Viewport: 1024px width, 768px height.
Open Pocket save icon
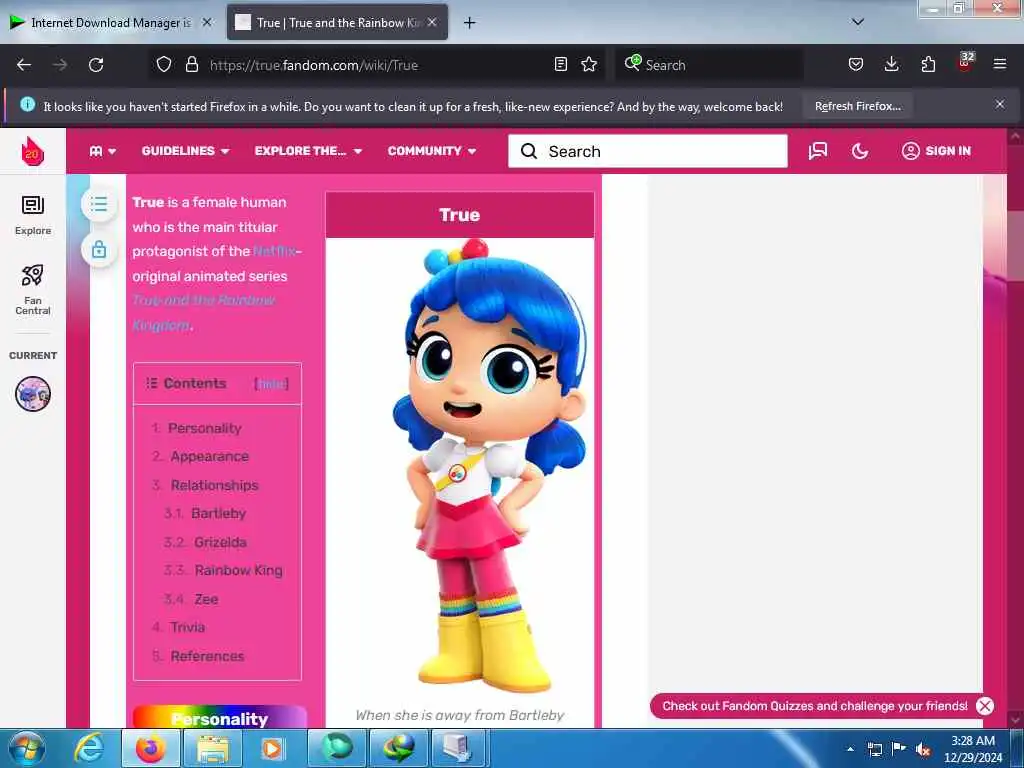[x=856, y=64]
